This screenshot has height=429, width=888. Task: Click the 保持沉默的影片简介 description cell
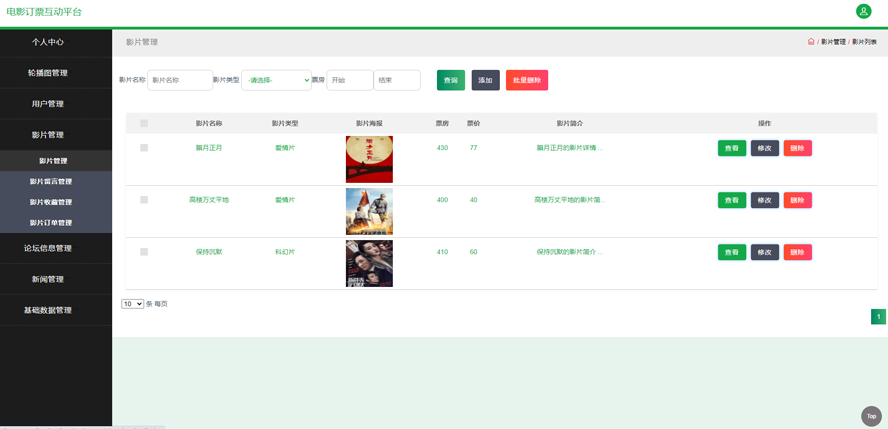[x=570, y=252]
